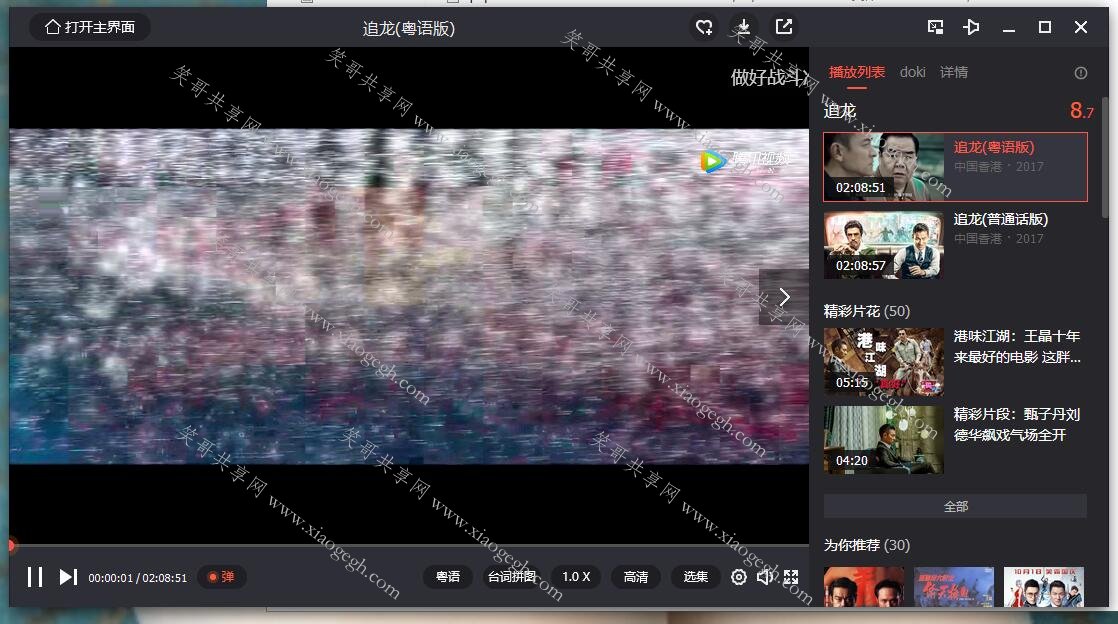
Task: Skip to the next video
Action: 68,577
